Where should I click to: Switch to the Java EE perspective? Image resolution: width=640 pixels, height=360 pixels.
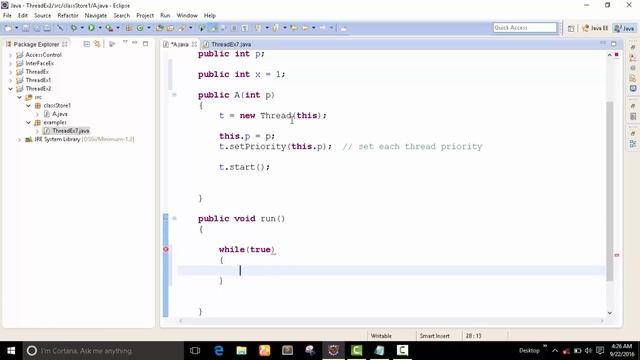coord(595,28)
